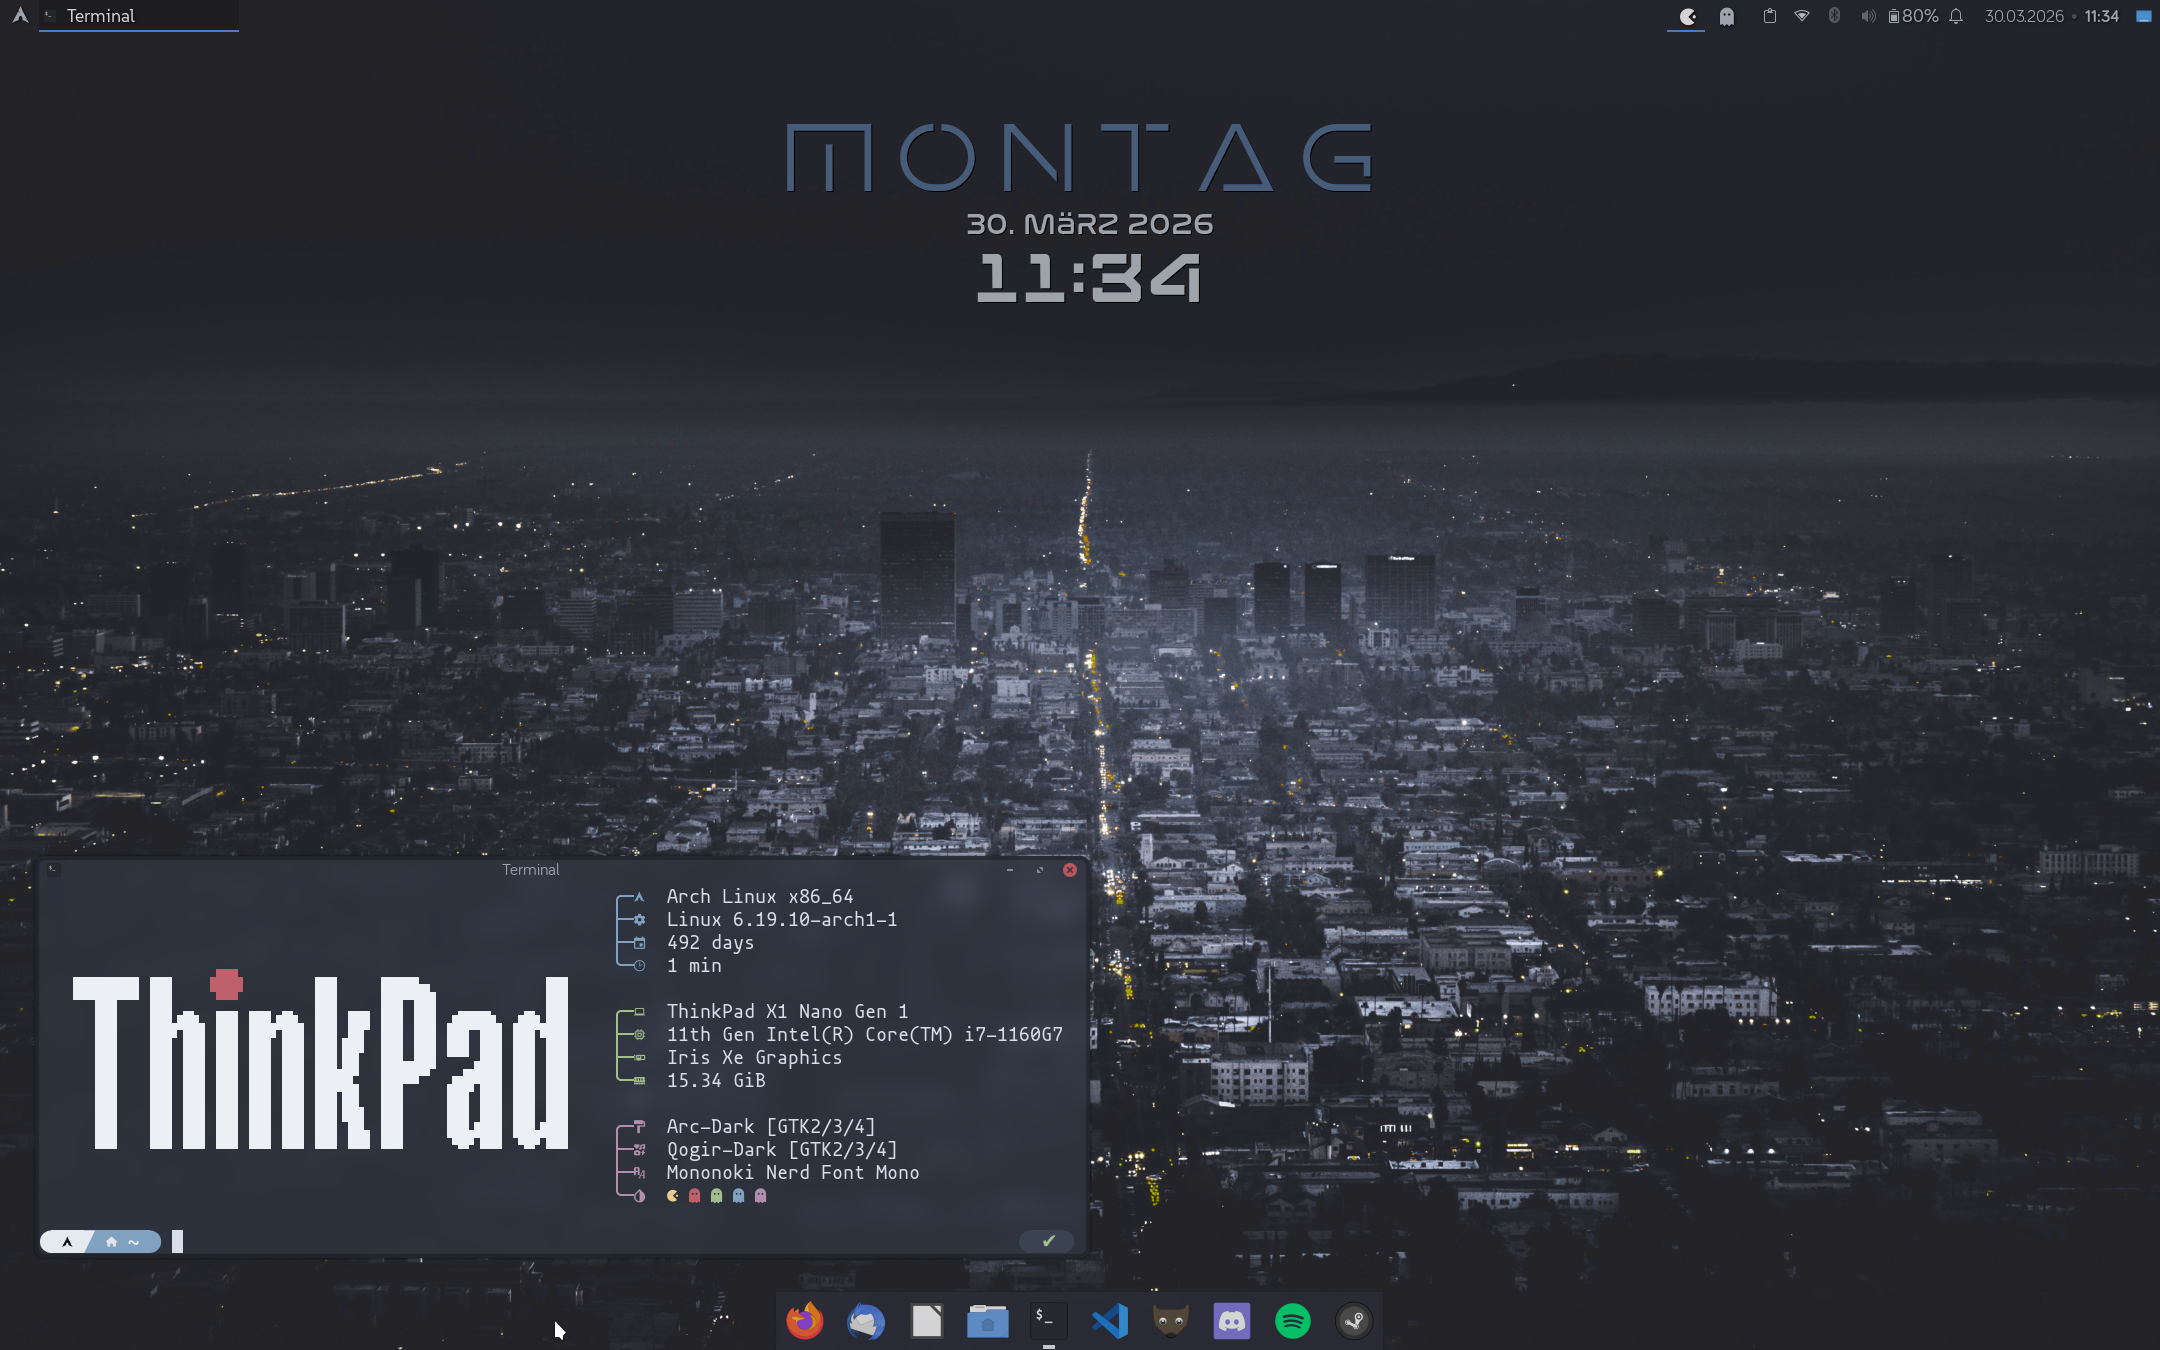2160x1350 pixels.
Task: Launch Firefox from the dock
Action: (805, 1321)
